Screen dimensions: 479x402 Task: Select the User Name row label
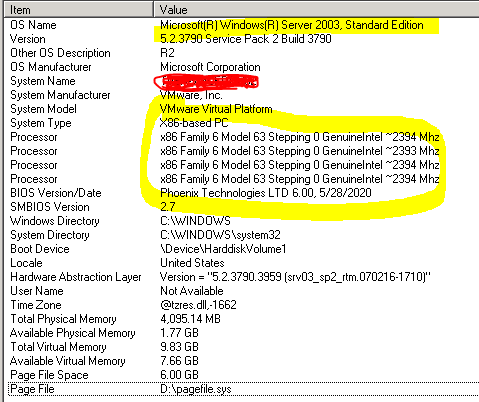pos(37,291)
